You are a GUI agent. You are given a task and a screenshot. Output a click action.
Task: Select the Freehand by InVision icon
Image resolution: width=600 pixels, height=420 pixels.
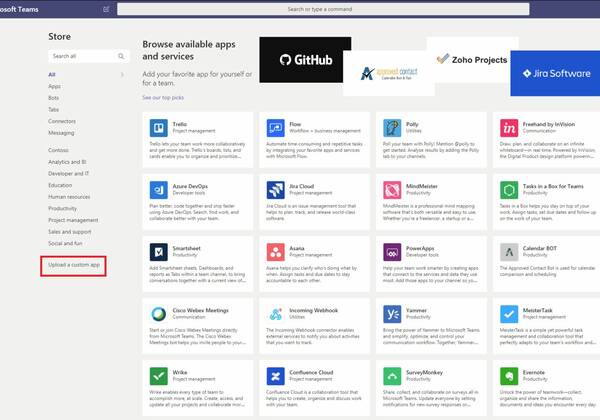[x=509, y=128]
